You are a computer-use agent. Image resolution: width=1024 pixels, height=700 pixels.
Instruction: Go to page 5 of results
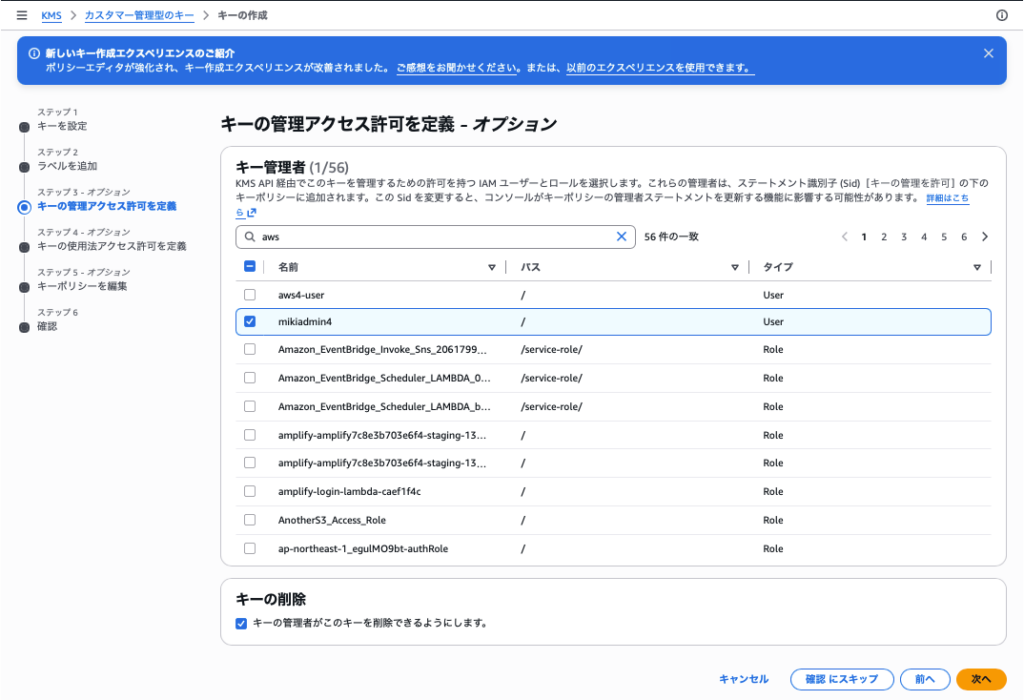tap(944, 237)
